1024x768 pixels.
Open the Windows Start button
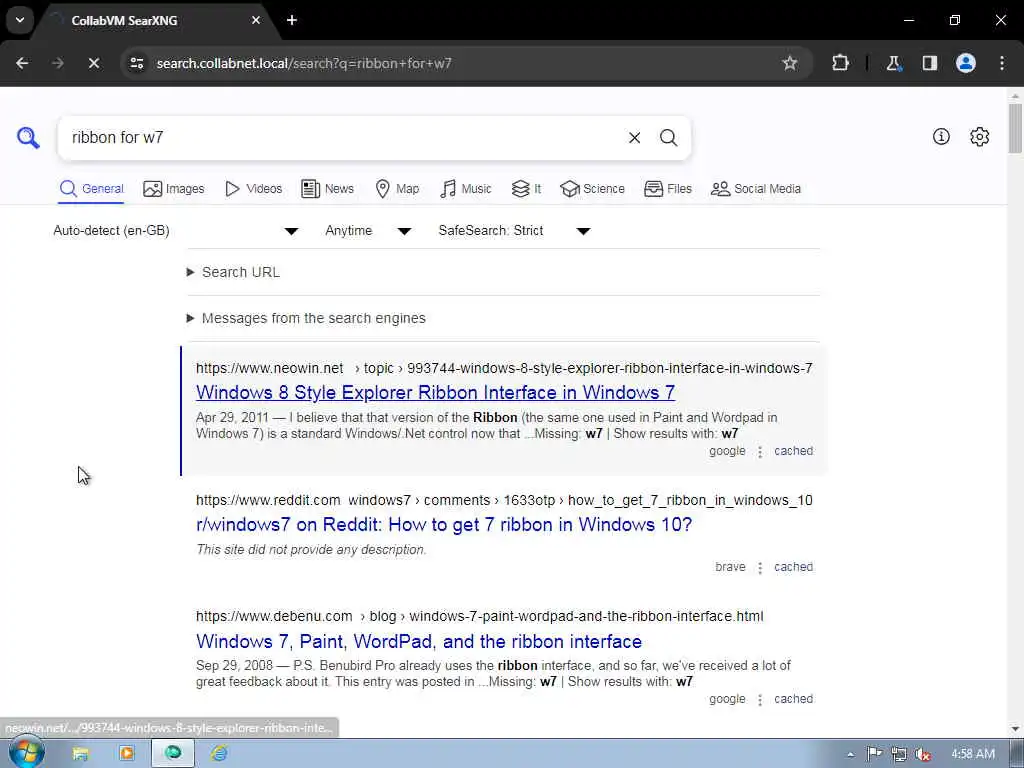click(x=25, y=753)
